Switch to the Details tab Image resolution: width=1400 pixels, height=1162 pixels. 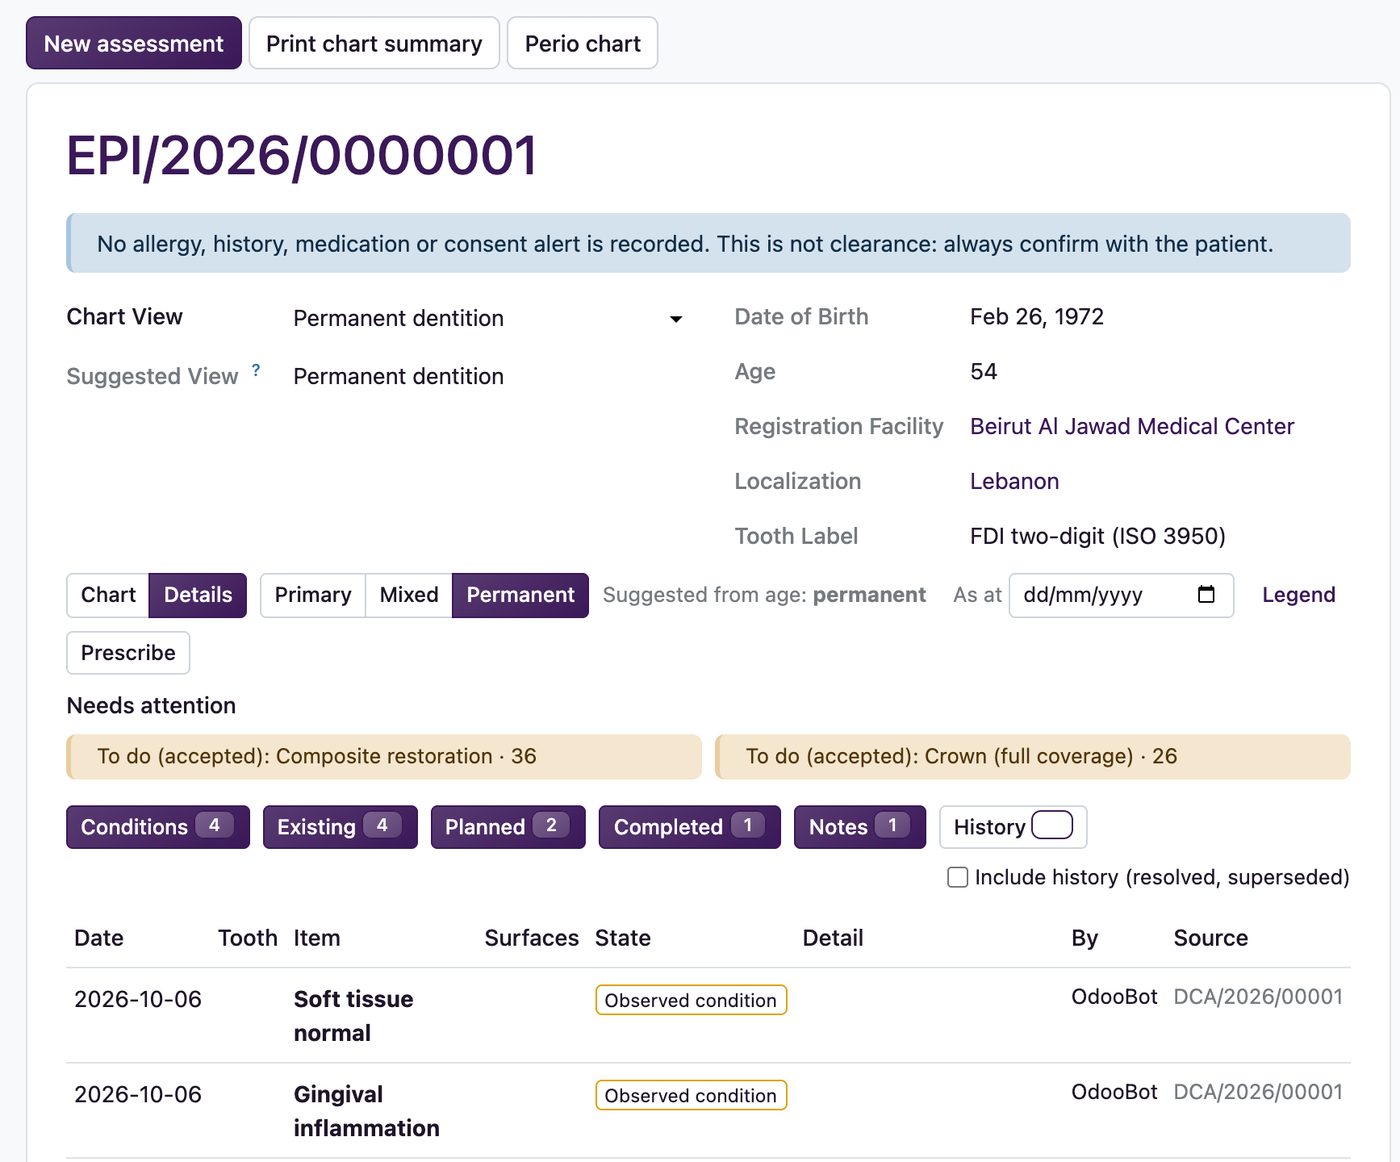[x=198, y=595]
